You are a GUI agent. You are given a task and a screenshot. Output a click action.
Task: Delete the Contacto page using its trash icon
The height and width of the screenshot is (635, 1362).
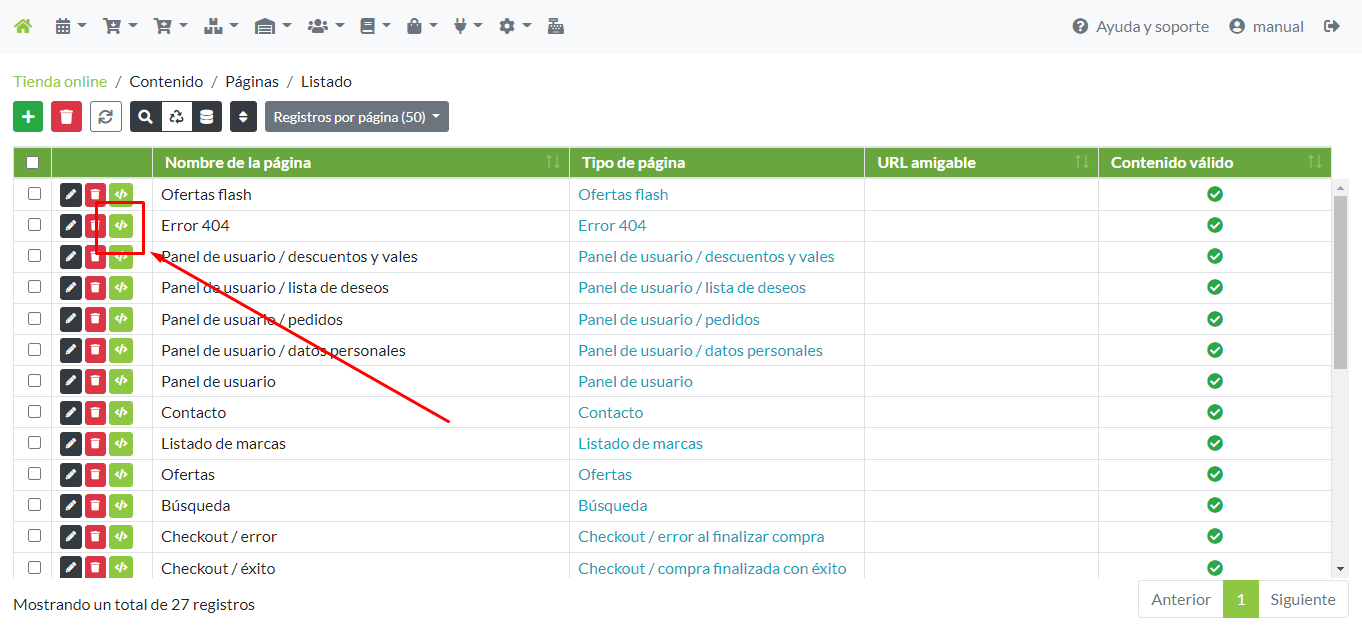click(95, 413)
